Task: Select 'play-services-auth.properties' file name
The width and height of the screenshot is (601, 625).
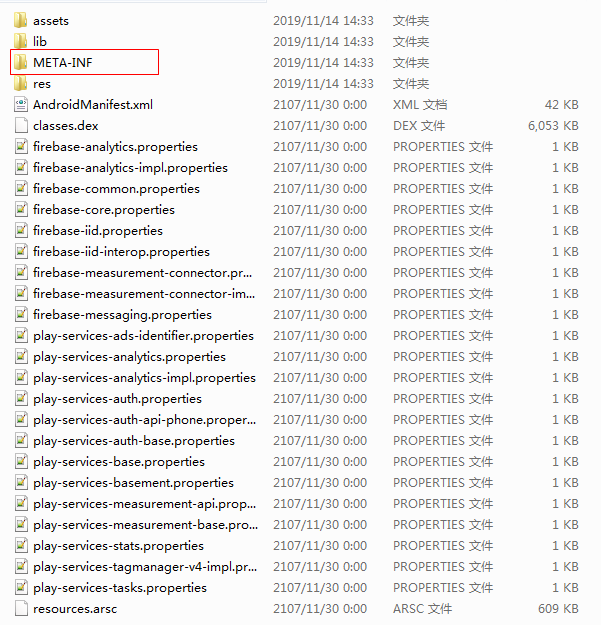Action: [x=117, y=399]
